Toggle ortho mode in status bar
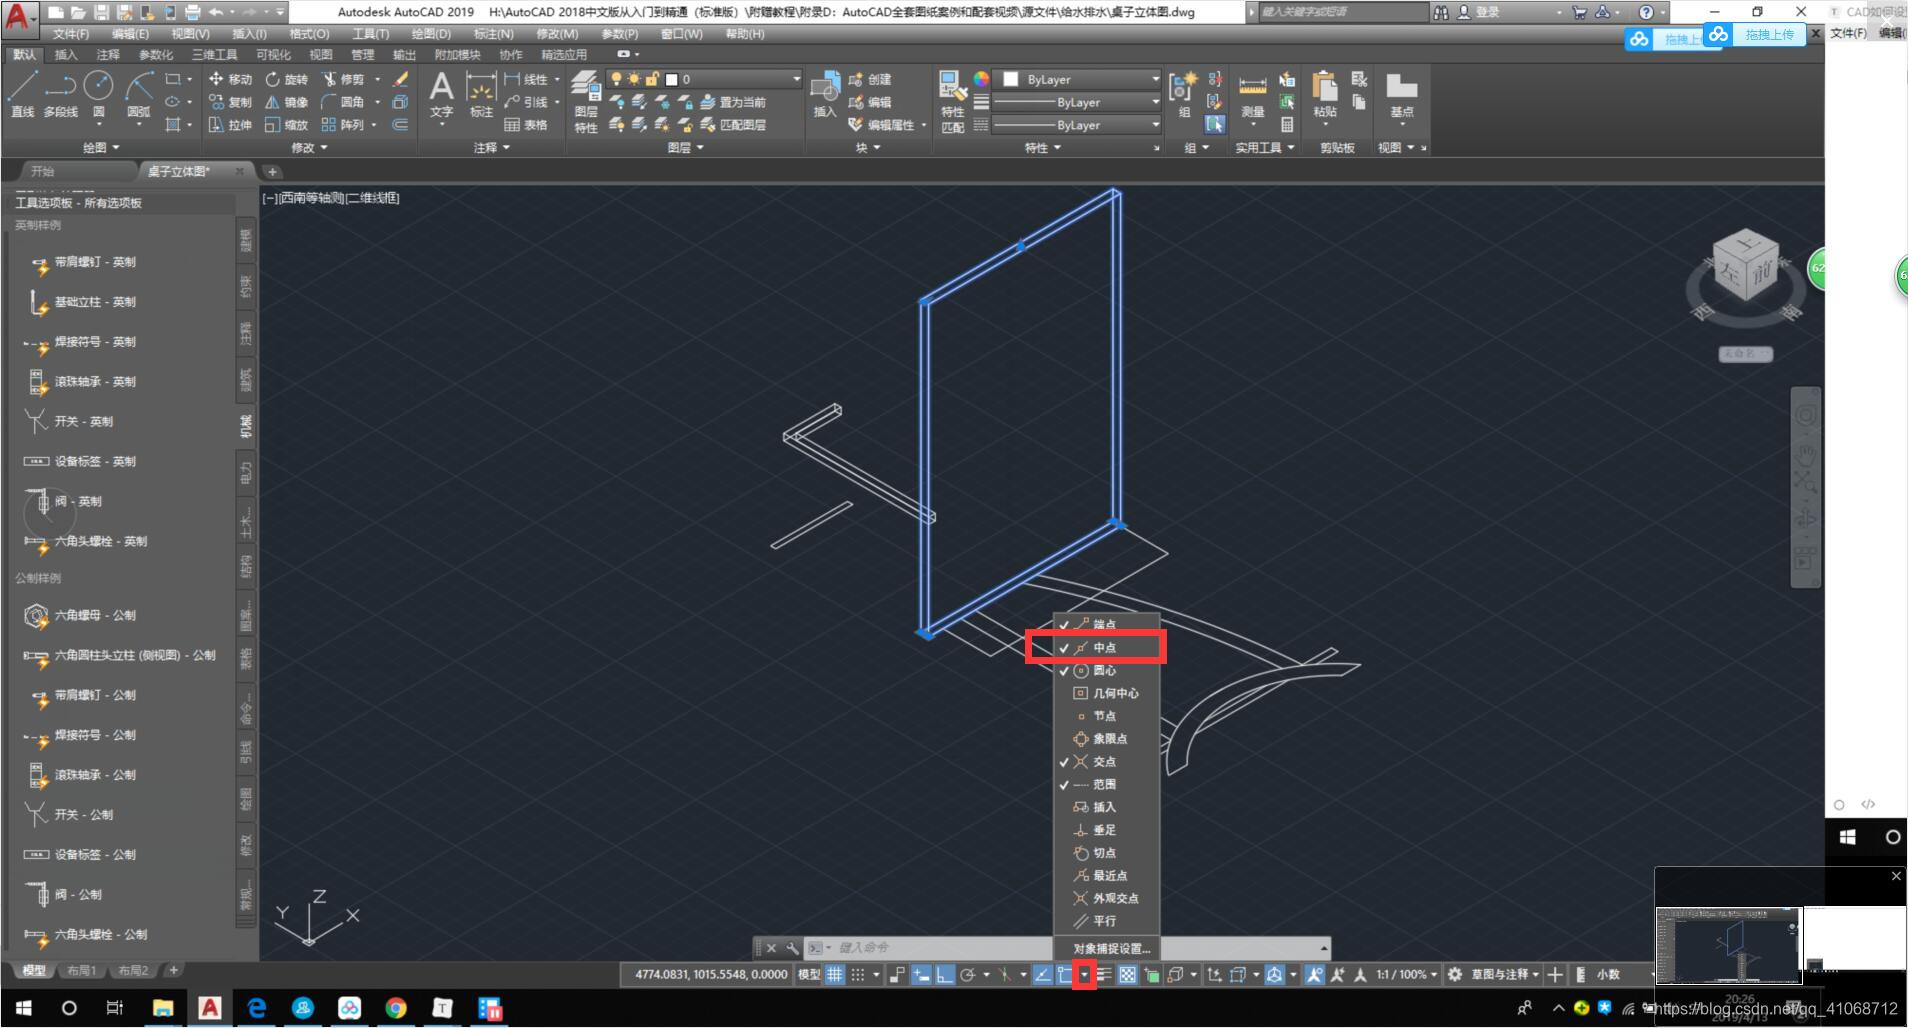1908x1028 pixels. pyautogui.click(x=944, y=974)
